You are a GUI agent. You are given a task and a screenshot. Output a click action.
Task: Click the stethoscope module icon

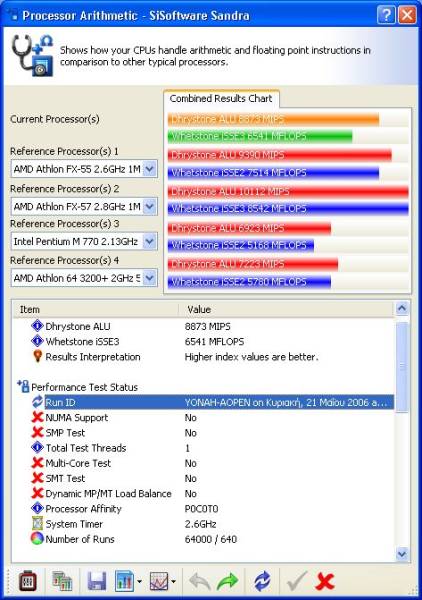click(32, 55)
